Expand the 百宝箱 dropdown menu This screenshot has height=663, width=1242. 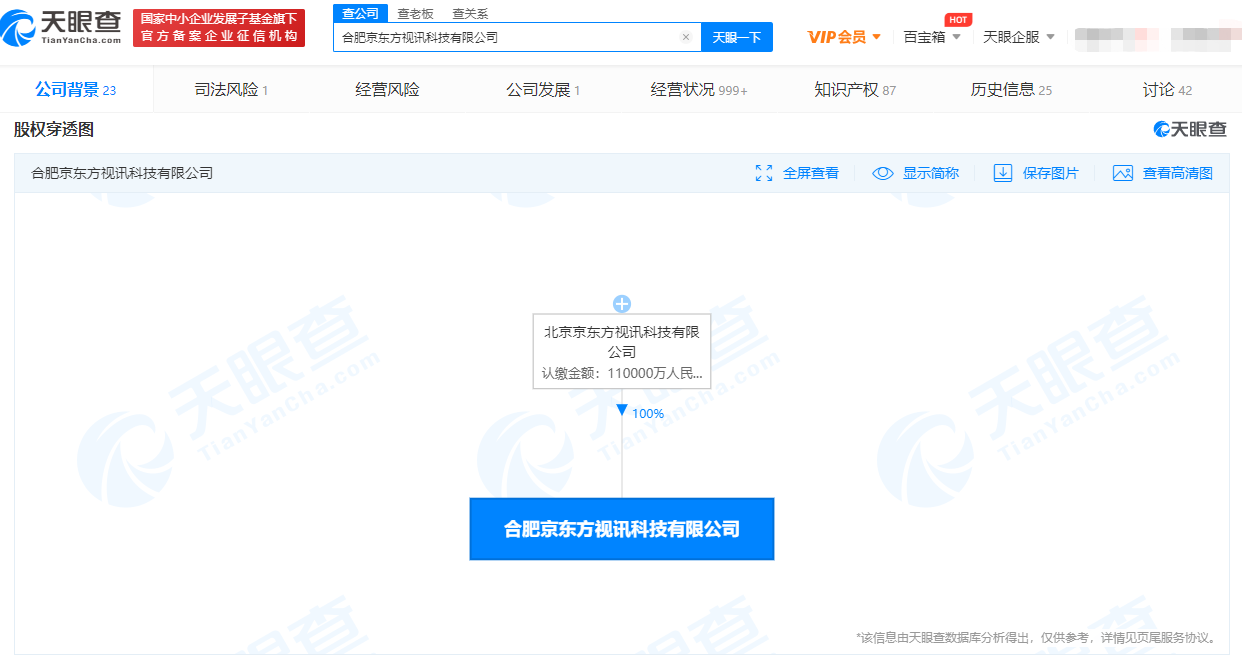[x=931, y=37]
